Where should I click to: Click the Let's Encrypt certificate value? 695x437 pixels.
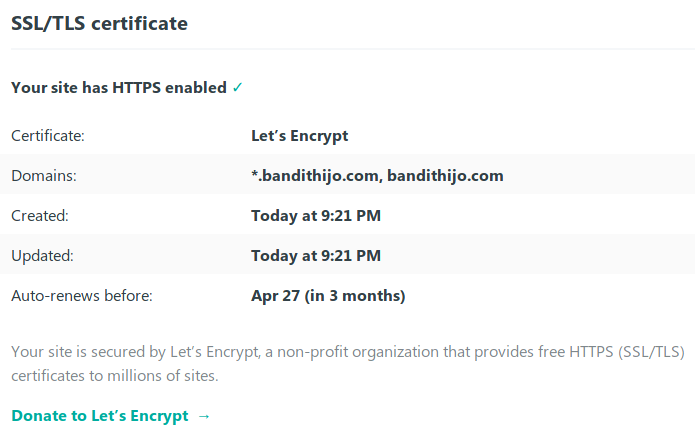click(299, 136)
